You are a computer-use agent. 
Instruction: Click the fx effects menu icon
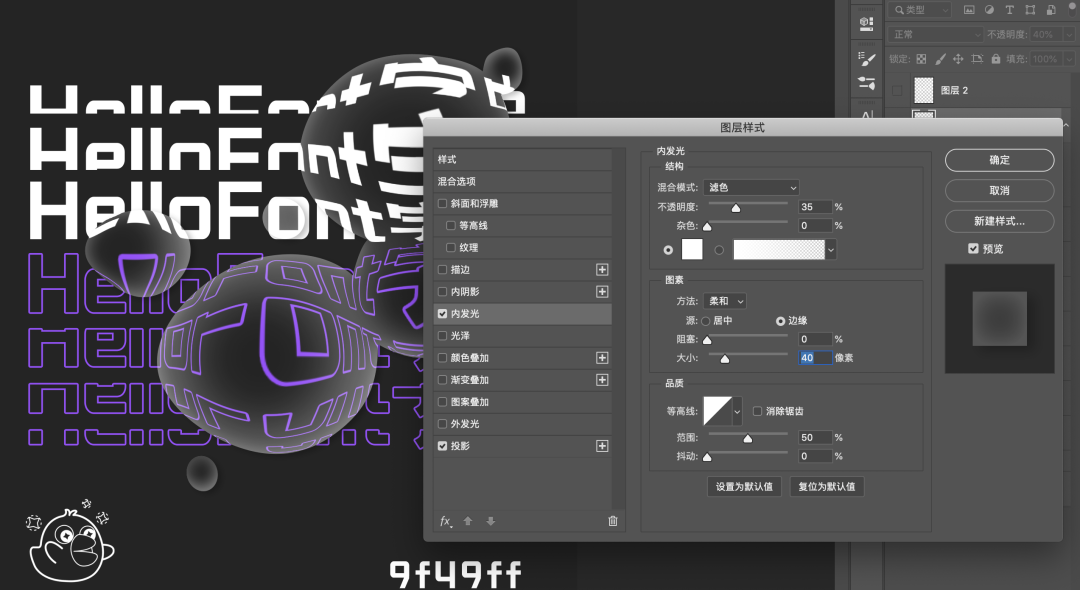pyautogui.click(x=446, y=521)
